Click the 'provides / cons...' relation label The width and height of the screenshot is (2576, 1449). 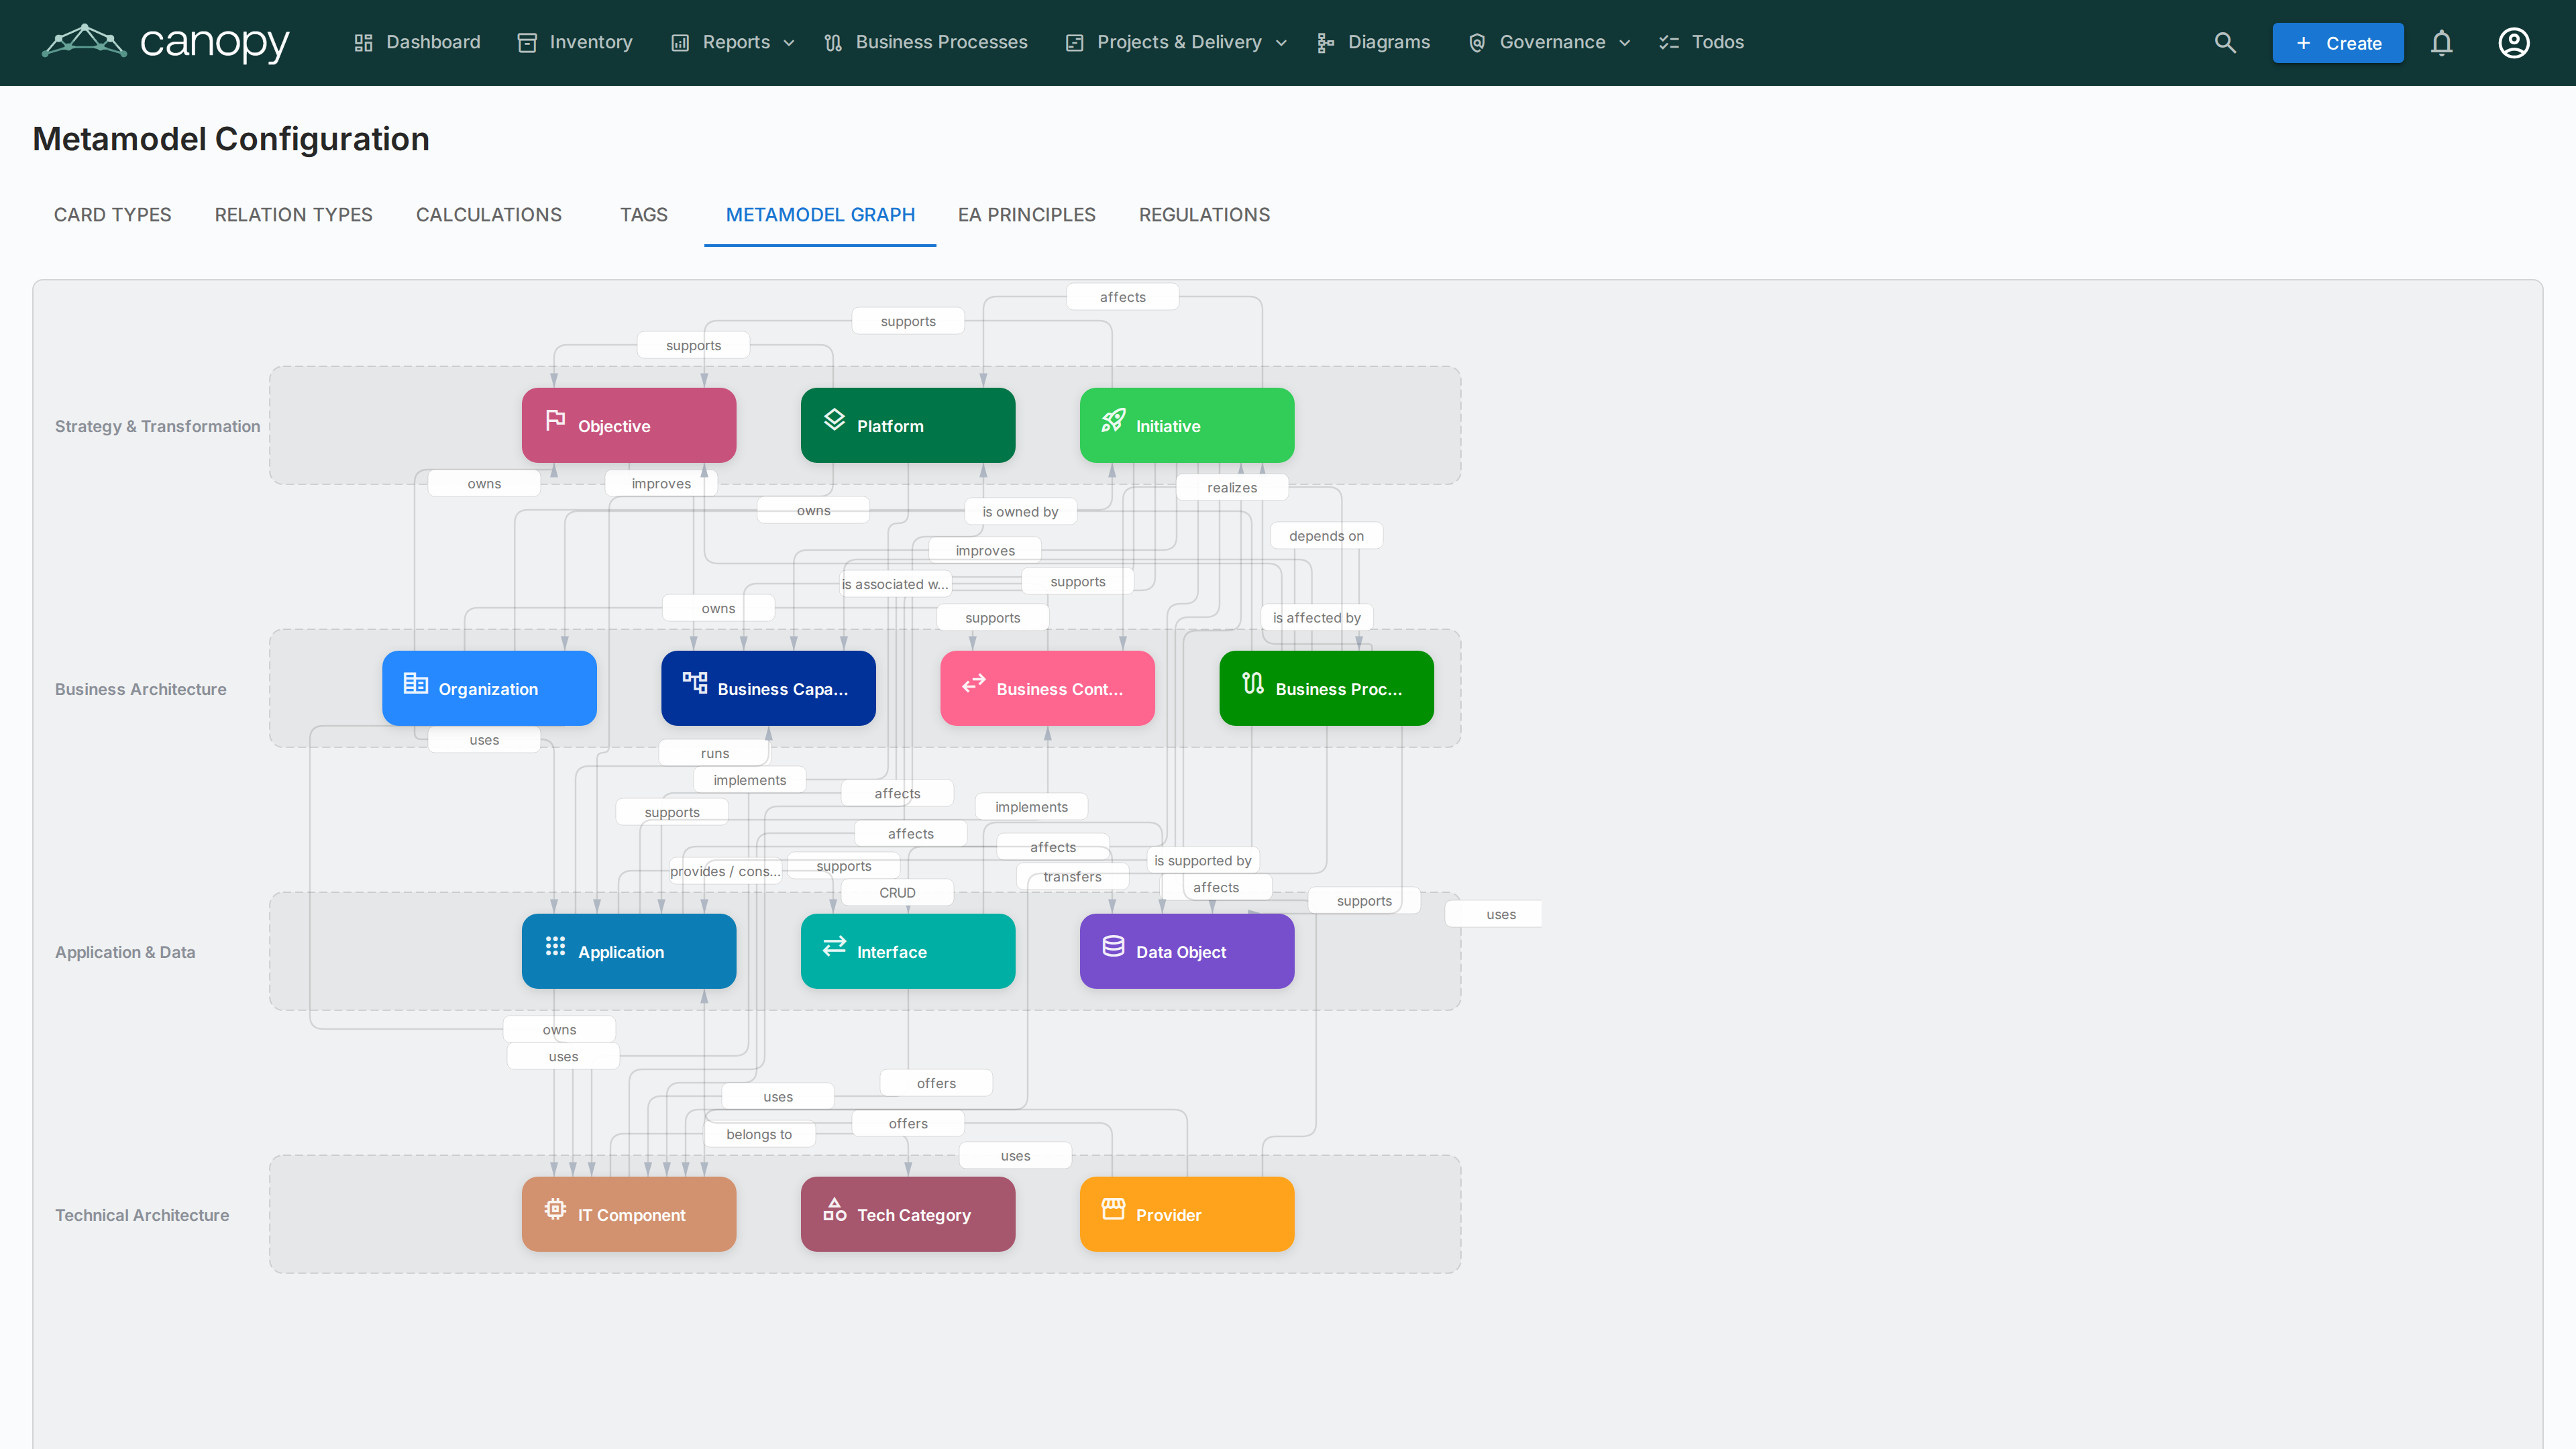pyautogui.click(x=725, y=871)
